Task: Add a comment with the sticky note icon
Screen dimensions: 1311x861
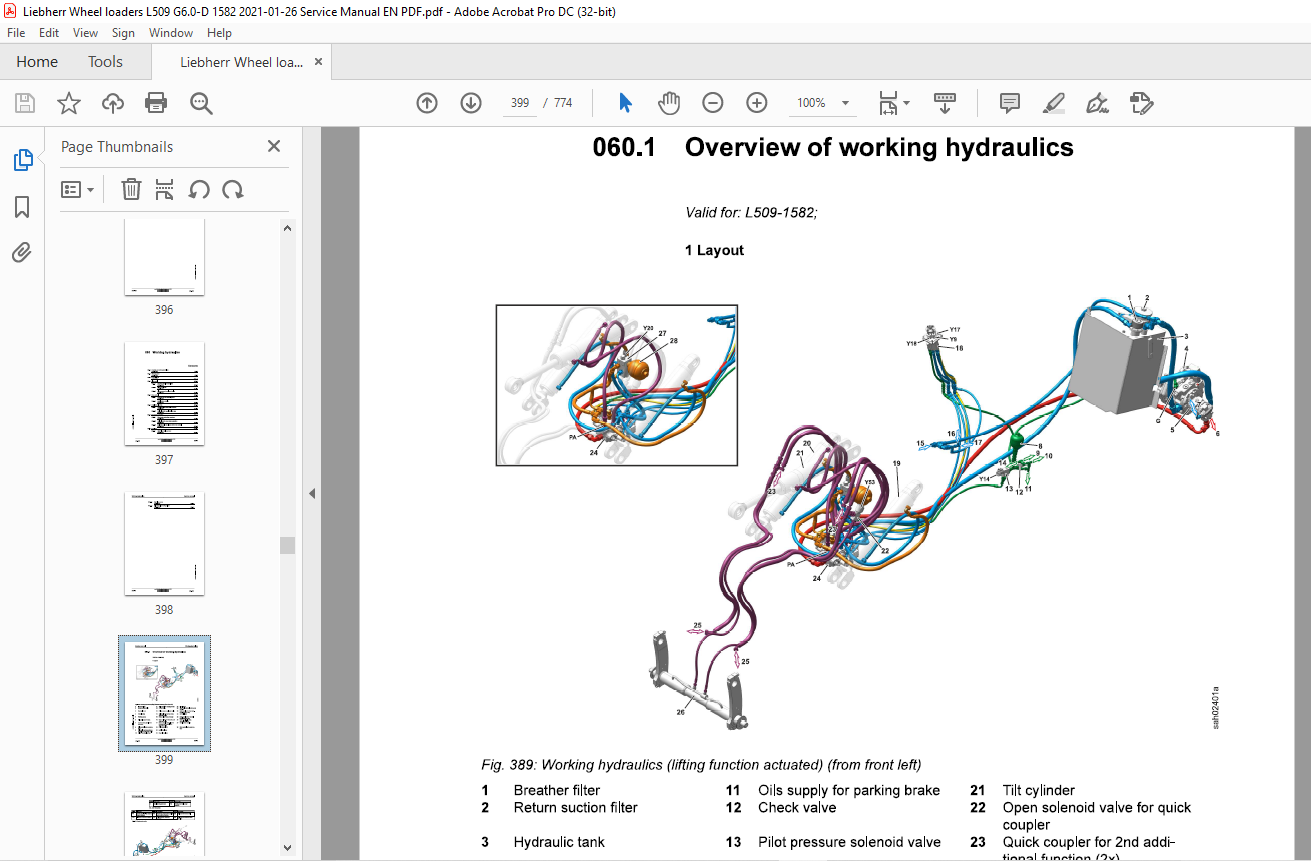Action: (x=1010, y=103)
